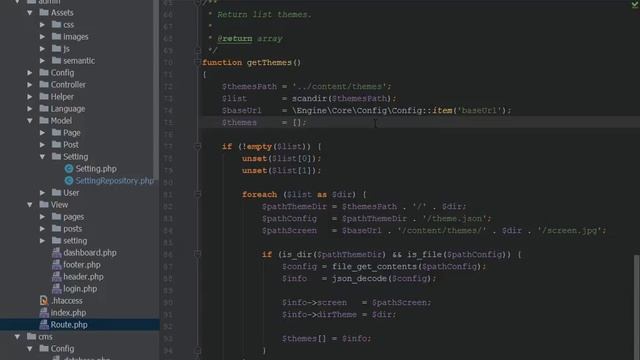Image resolution: width=640 pixels, height=360 pixels.
Task: Collapse the Model folder arrow
Action: tap(30, 121)
